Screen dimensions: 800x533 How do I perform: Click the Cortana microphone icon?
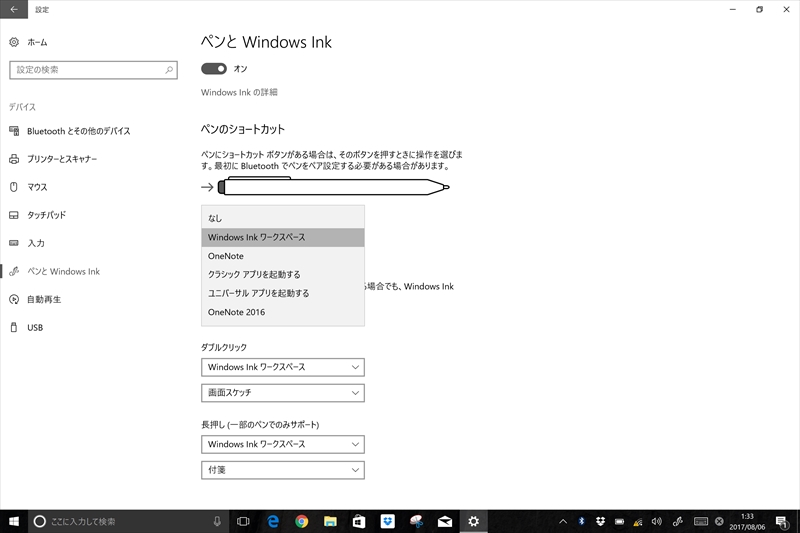[x=217, y=521]
